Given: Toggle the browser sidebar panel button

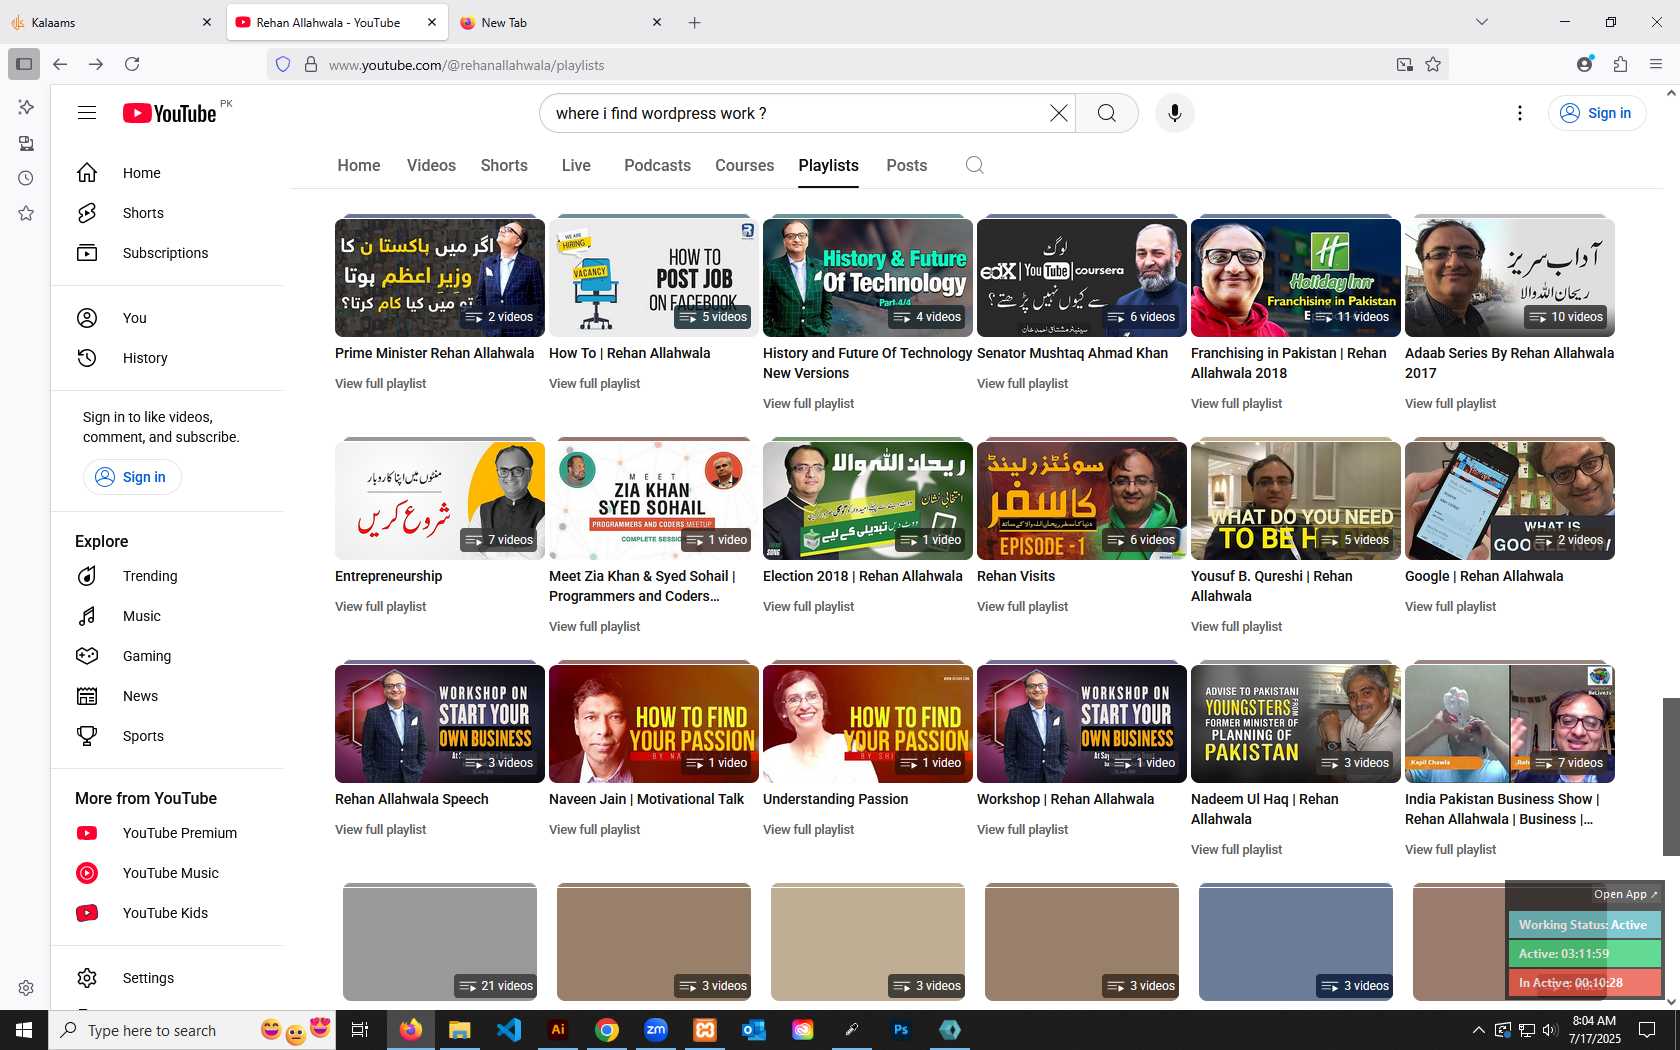Looking at the screenshot, I should (x=24, y=64).
